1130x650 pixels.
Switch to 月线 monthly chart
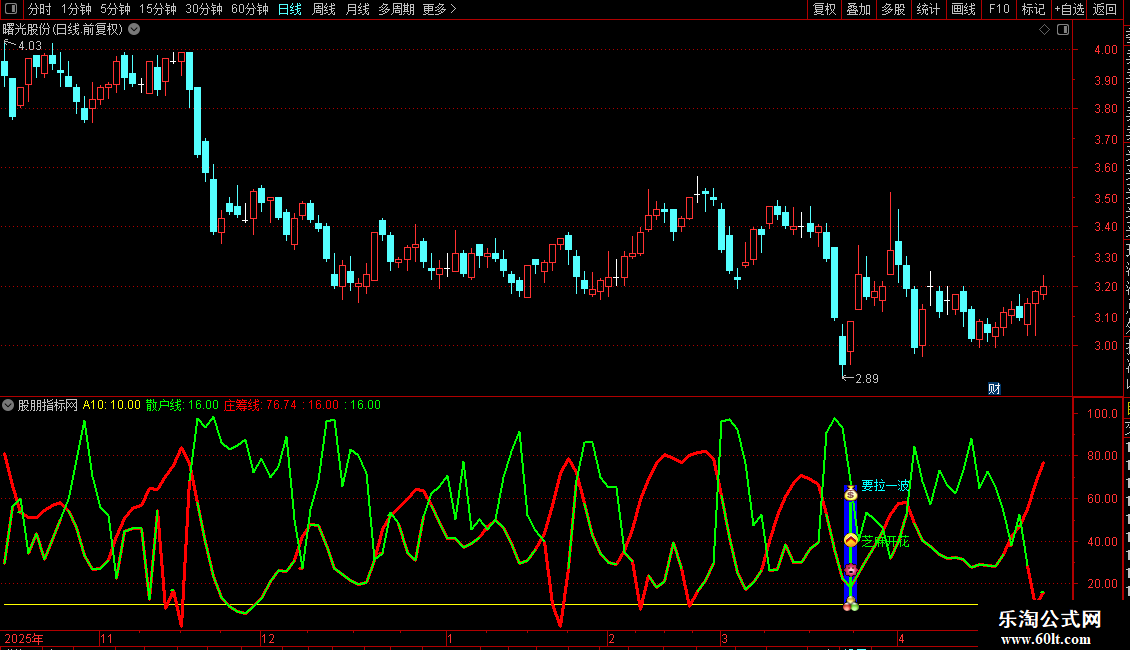(357, 9)
